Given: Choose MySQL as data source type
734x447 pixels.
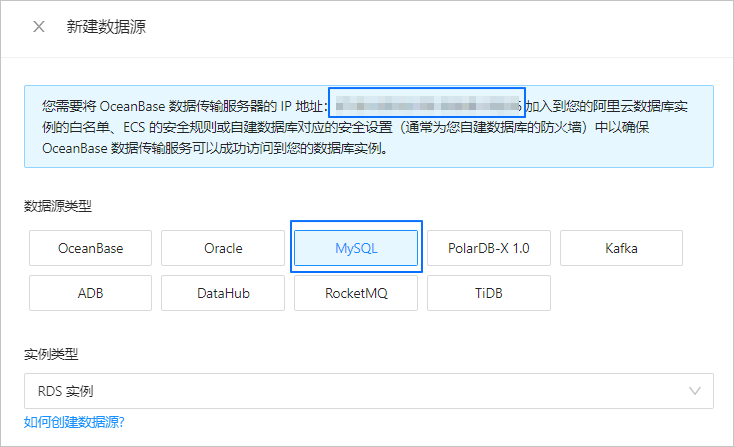Looking at the screenshot, I should 356,248.
